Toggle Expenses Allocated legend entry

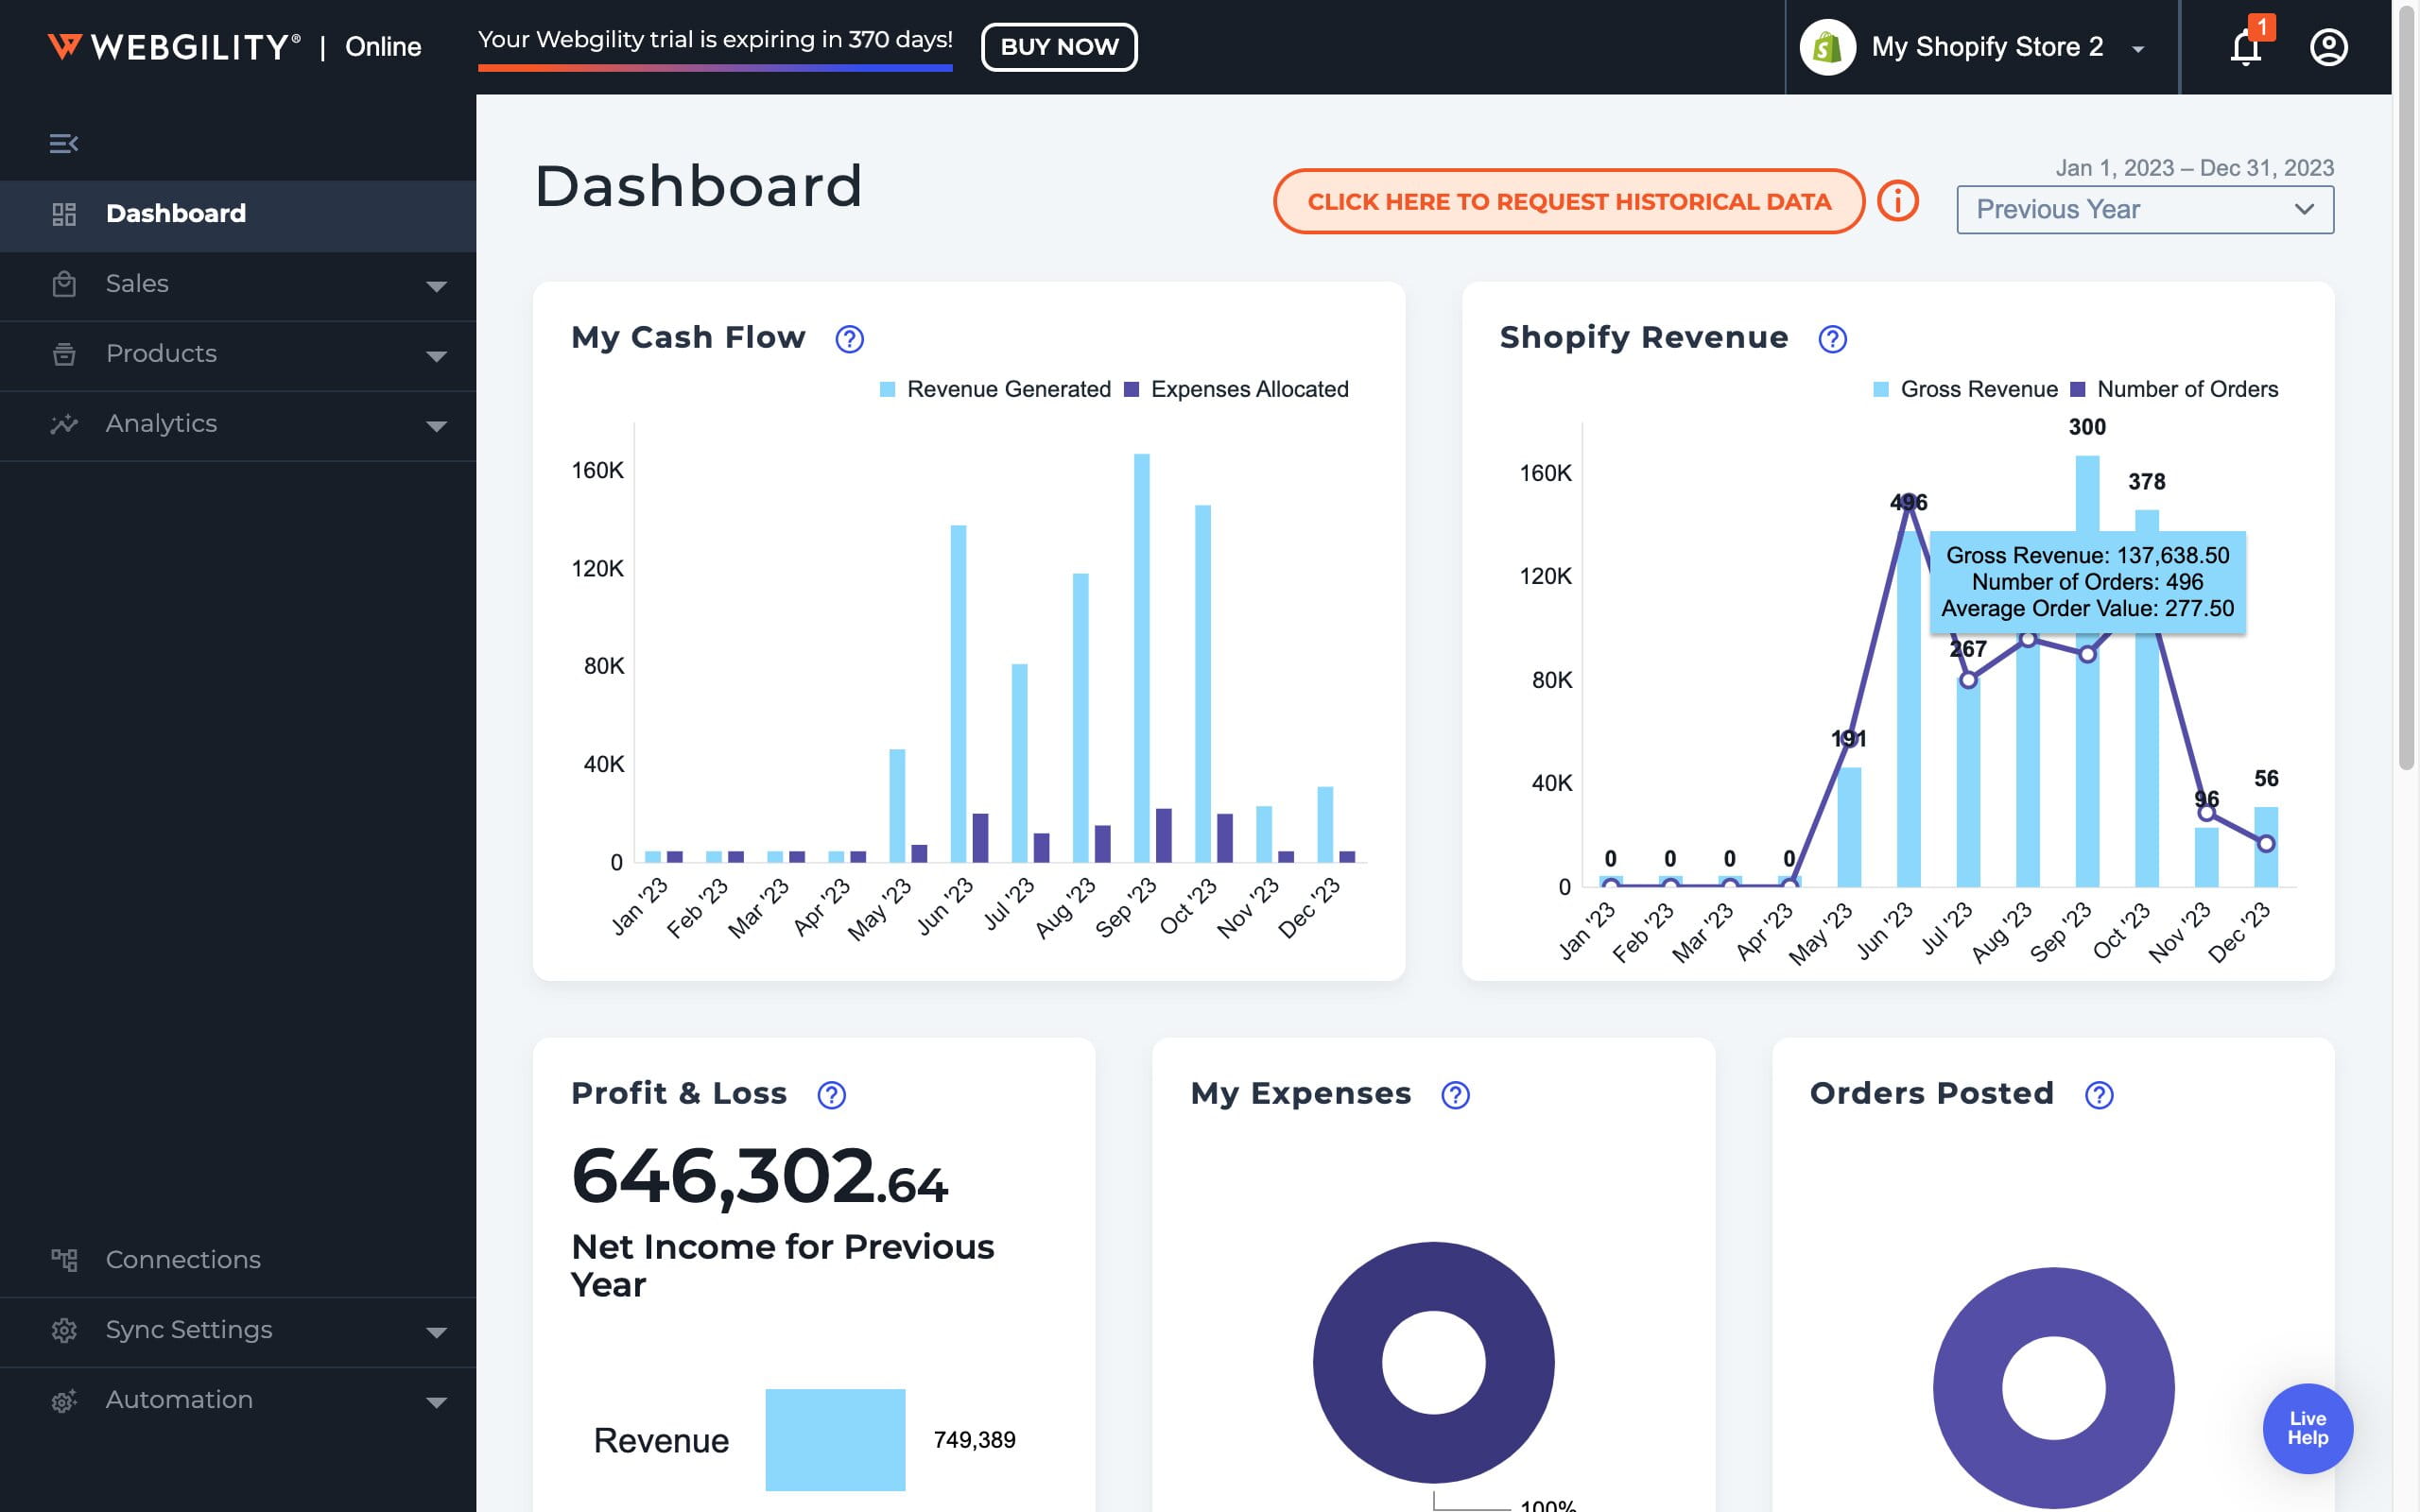tap(1237, 389)
